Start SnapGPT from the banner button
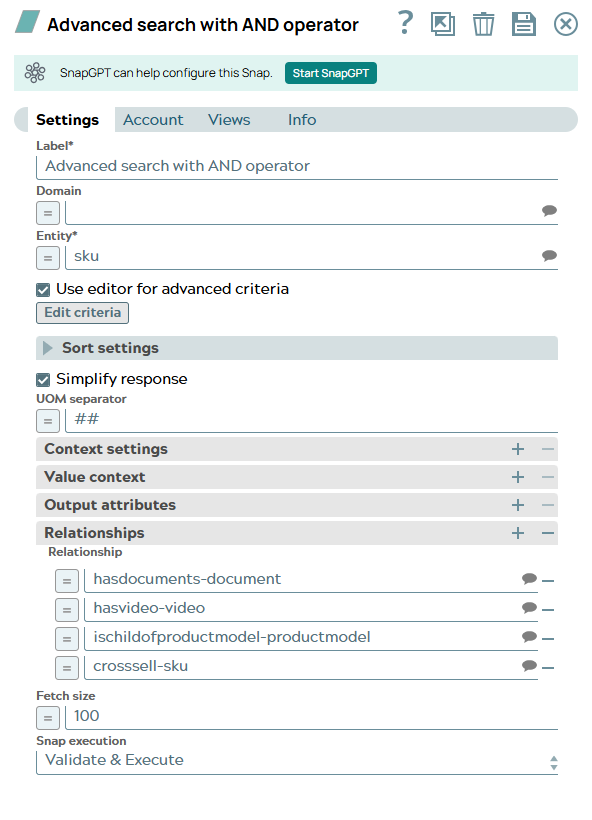 [x=333, y=73]
